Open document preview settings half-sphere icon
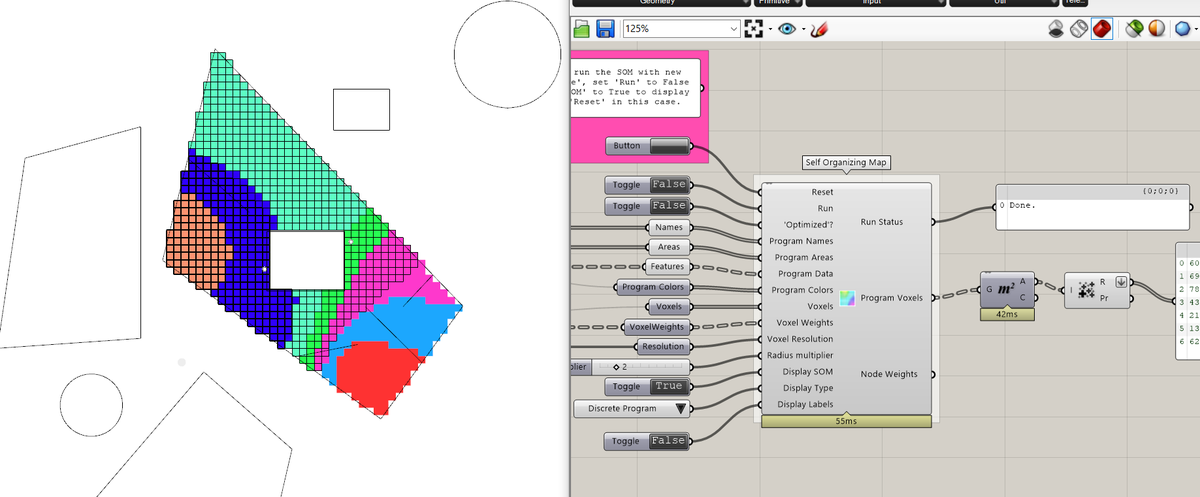 pos(1157,29)
